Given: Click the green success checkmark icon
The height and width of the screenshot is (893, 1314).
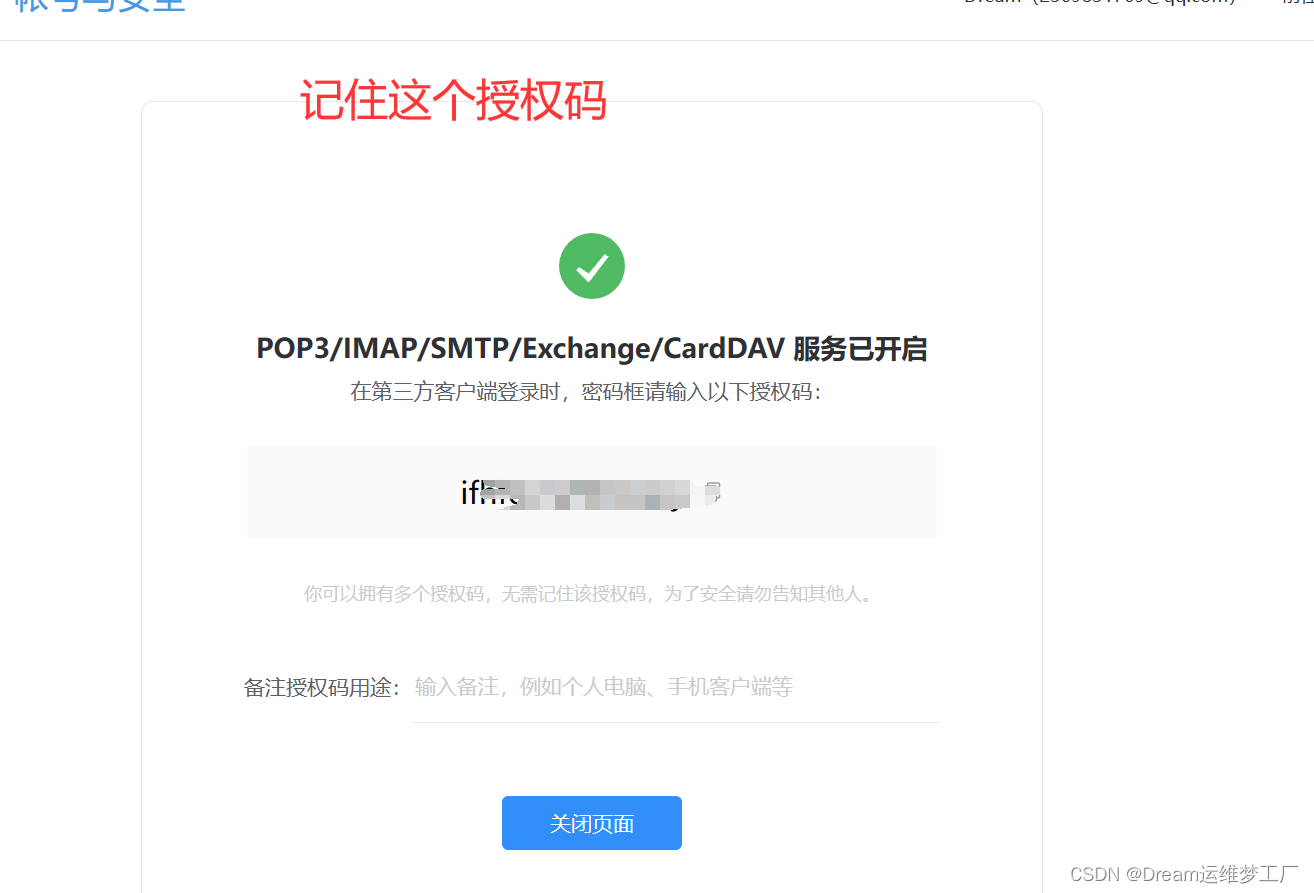Looking at the screenshot, I should [x=592, y=266].
